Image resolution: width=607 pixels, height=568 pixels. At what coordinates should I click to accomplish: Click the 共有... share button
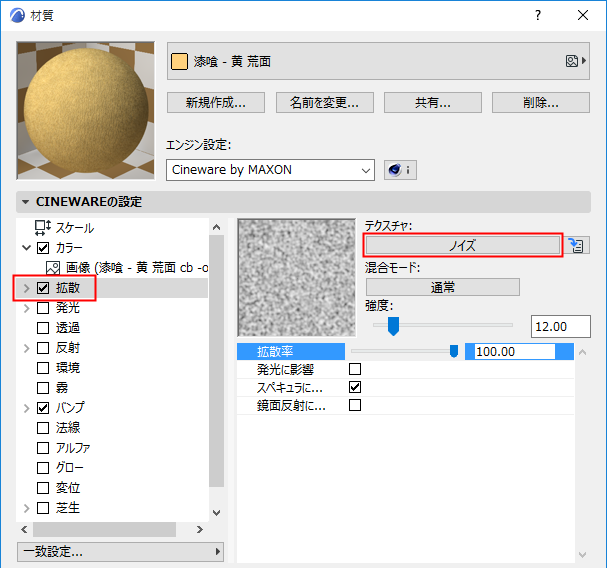tap(432, 103)
